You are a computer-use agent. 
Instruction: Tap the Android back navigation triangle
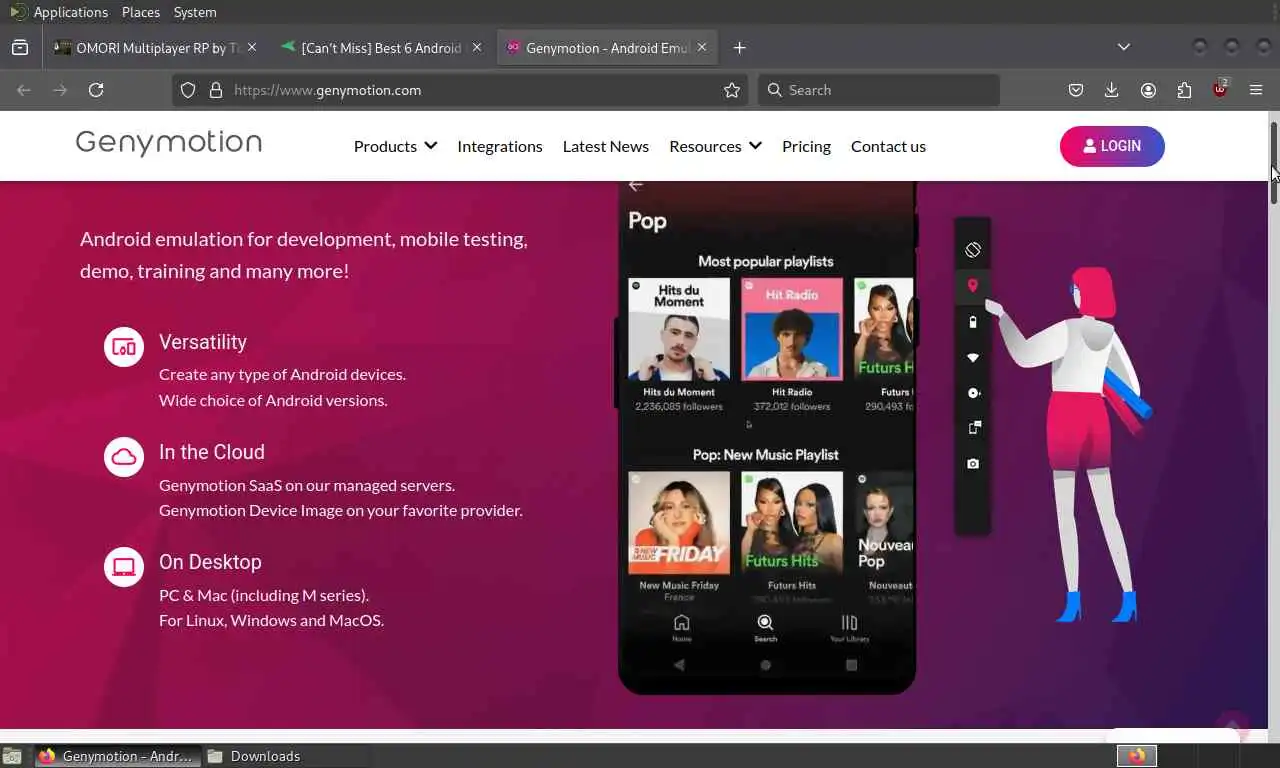[680, 665]
